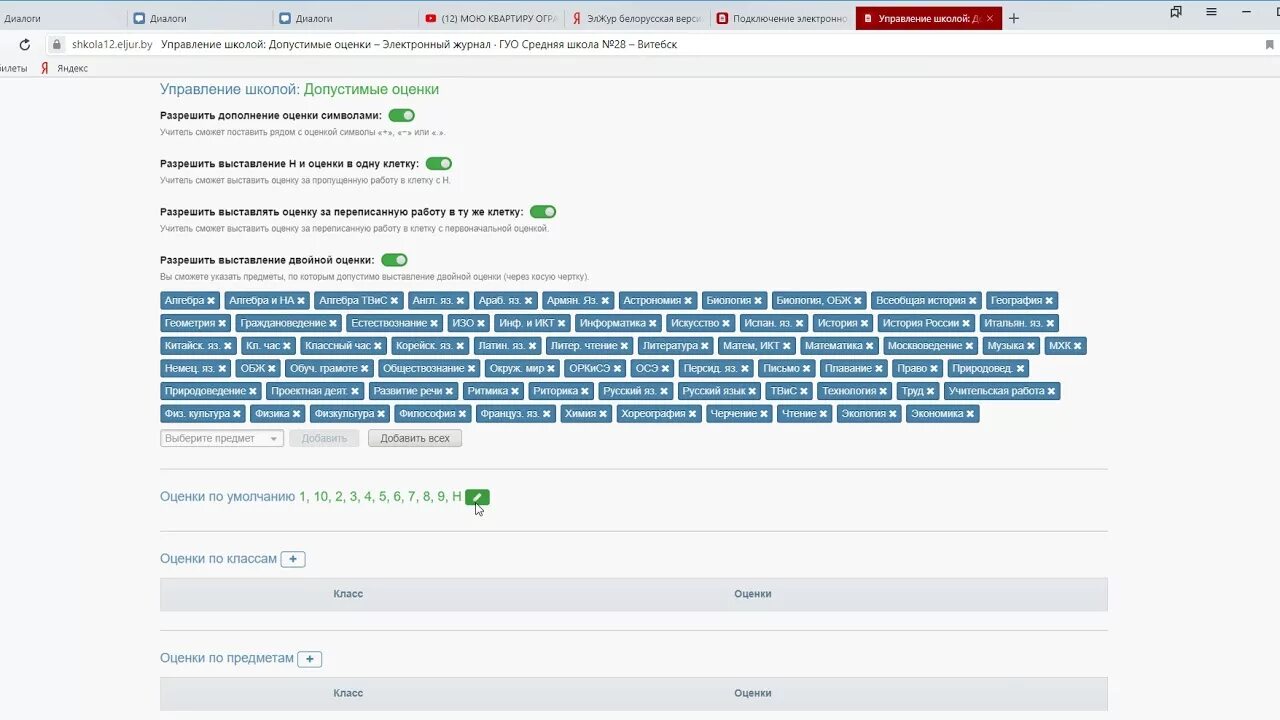Delete the Биология tag with its x icon
1280x720 pixels.
[x=758, y=301]
